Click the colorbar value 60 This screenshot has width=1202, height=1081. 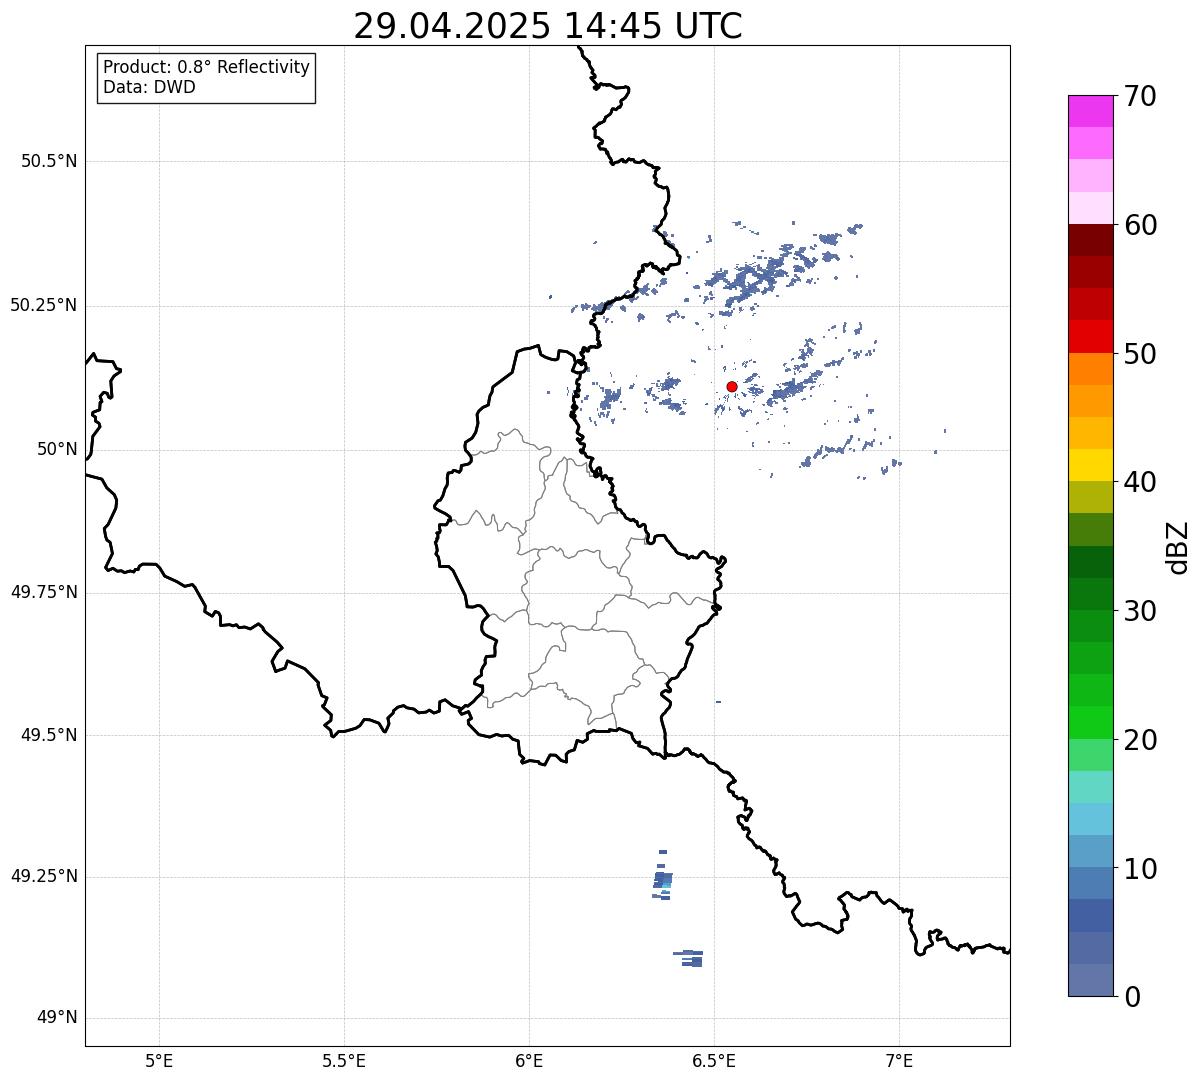pyautogui.click(x=1140, y=225)
